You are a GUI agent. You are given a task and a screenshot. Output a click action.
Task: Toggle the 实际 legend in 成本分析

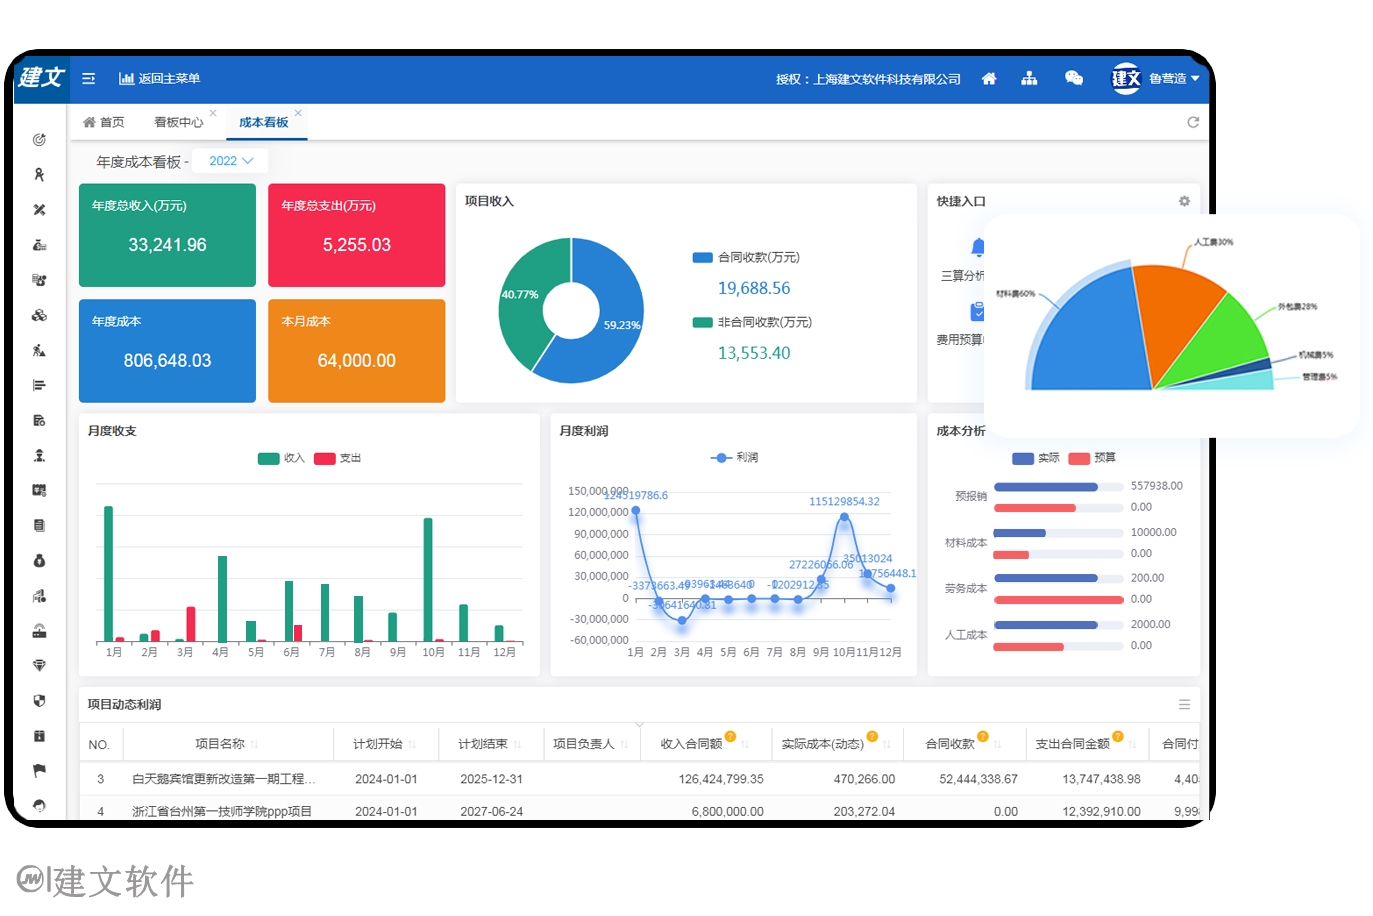pos(1036,458)
